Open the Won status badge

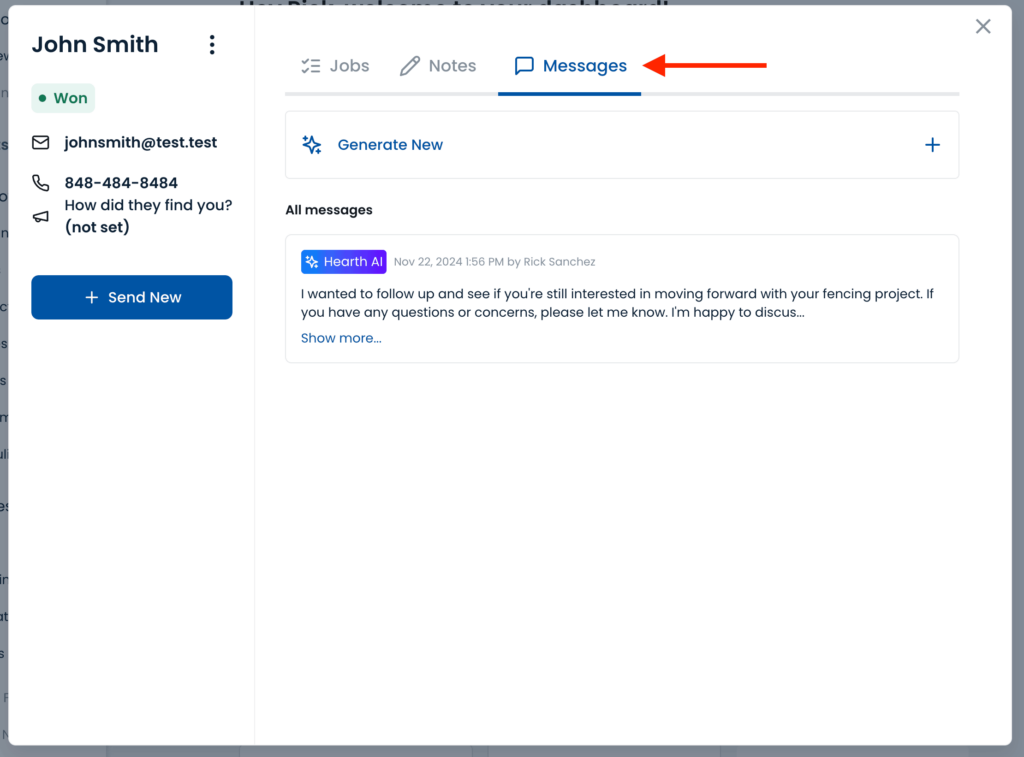click(63, 98)
